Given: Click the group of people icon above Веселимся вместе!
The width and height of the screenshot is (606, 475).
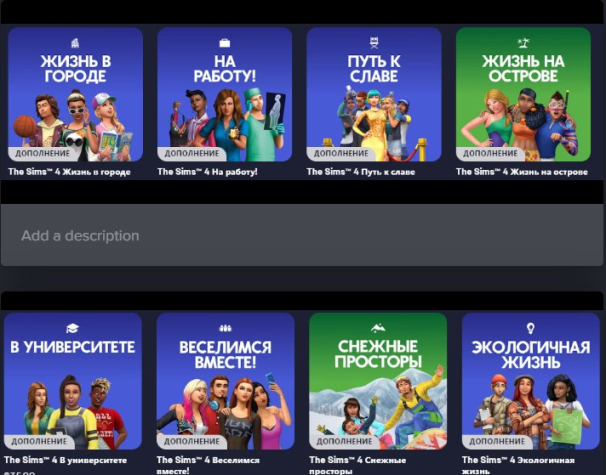Looking at the screenshot, I should [224, 328].
